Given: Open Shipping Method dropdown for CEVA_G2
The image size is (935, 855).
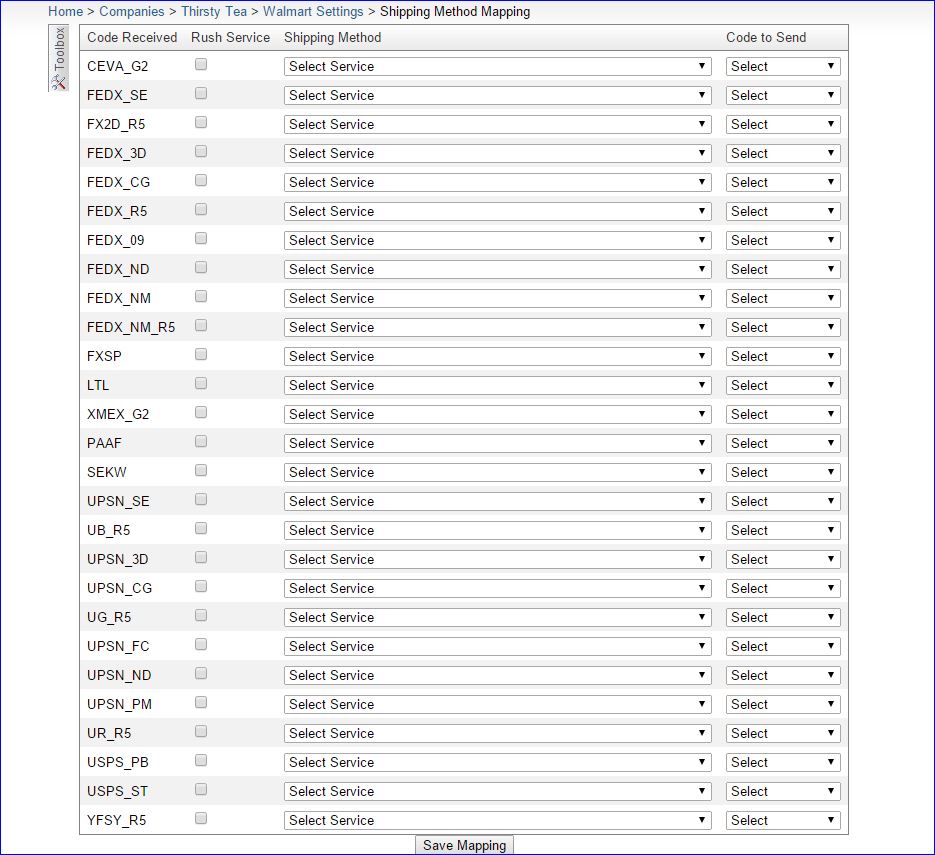Looking at the screenshot, I should click(x=498, y=66).
